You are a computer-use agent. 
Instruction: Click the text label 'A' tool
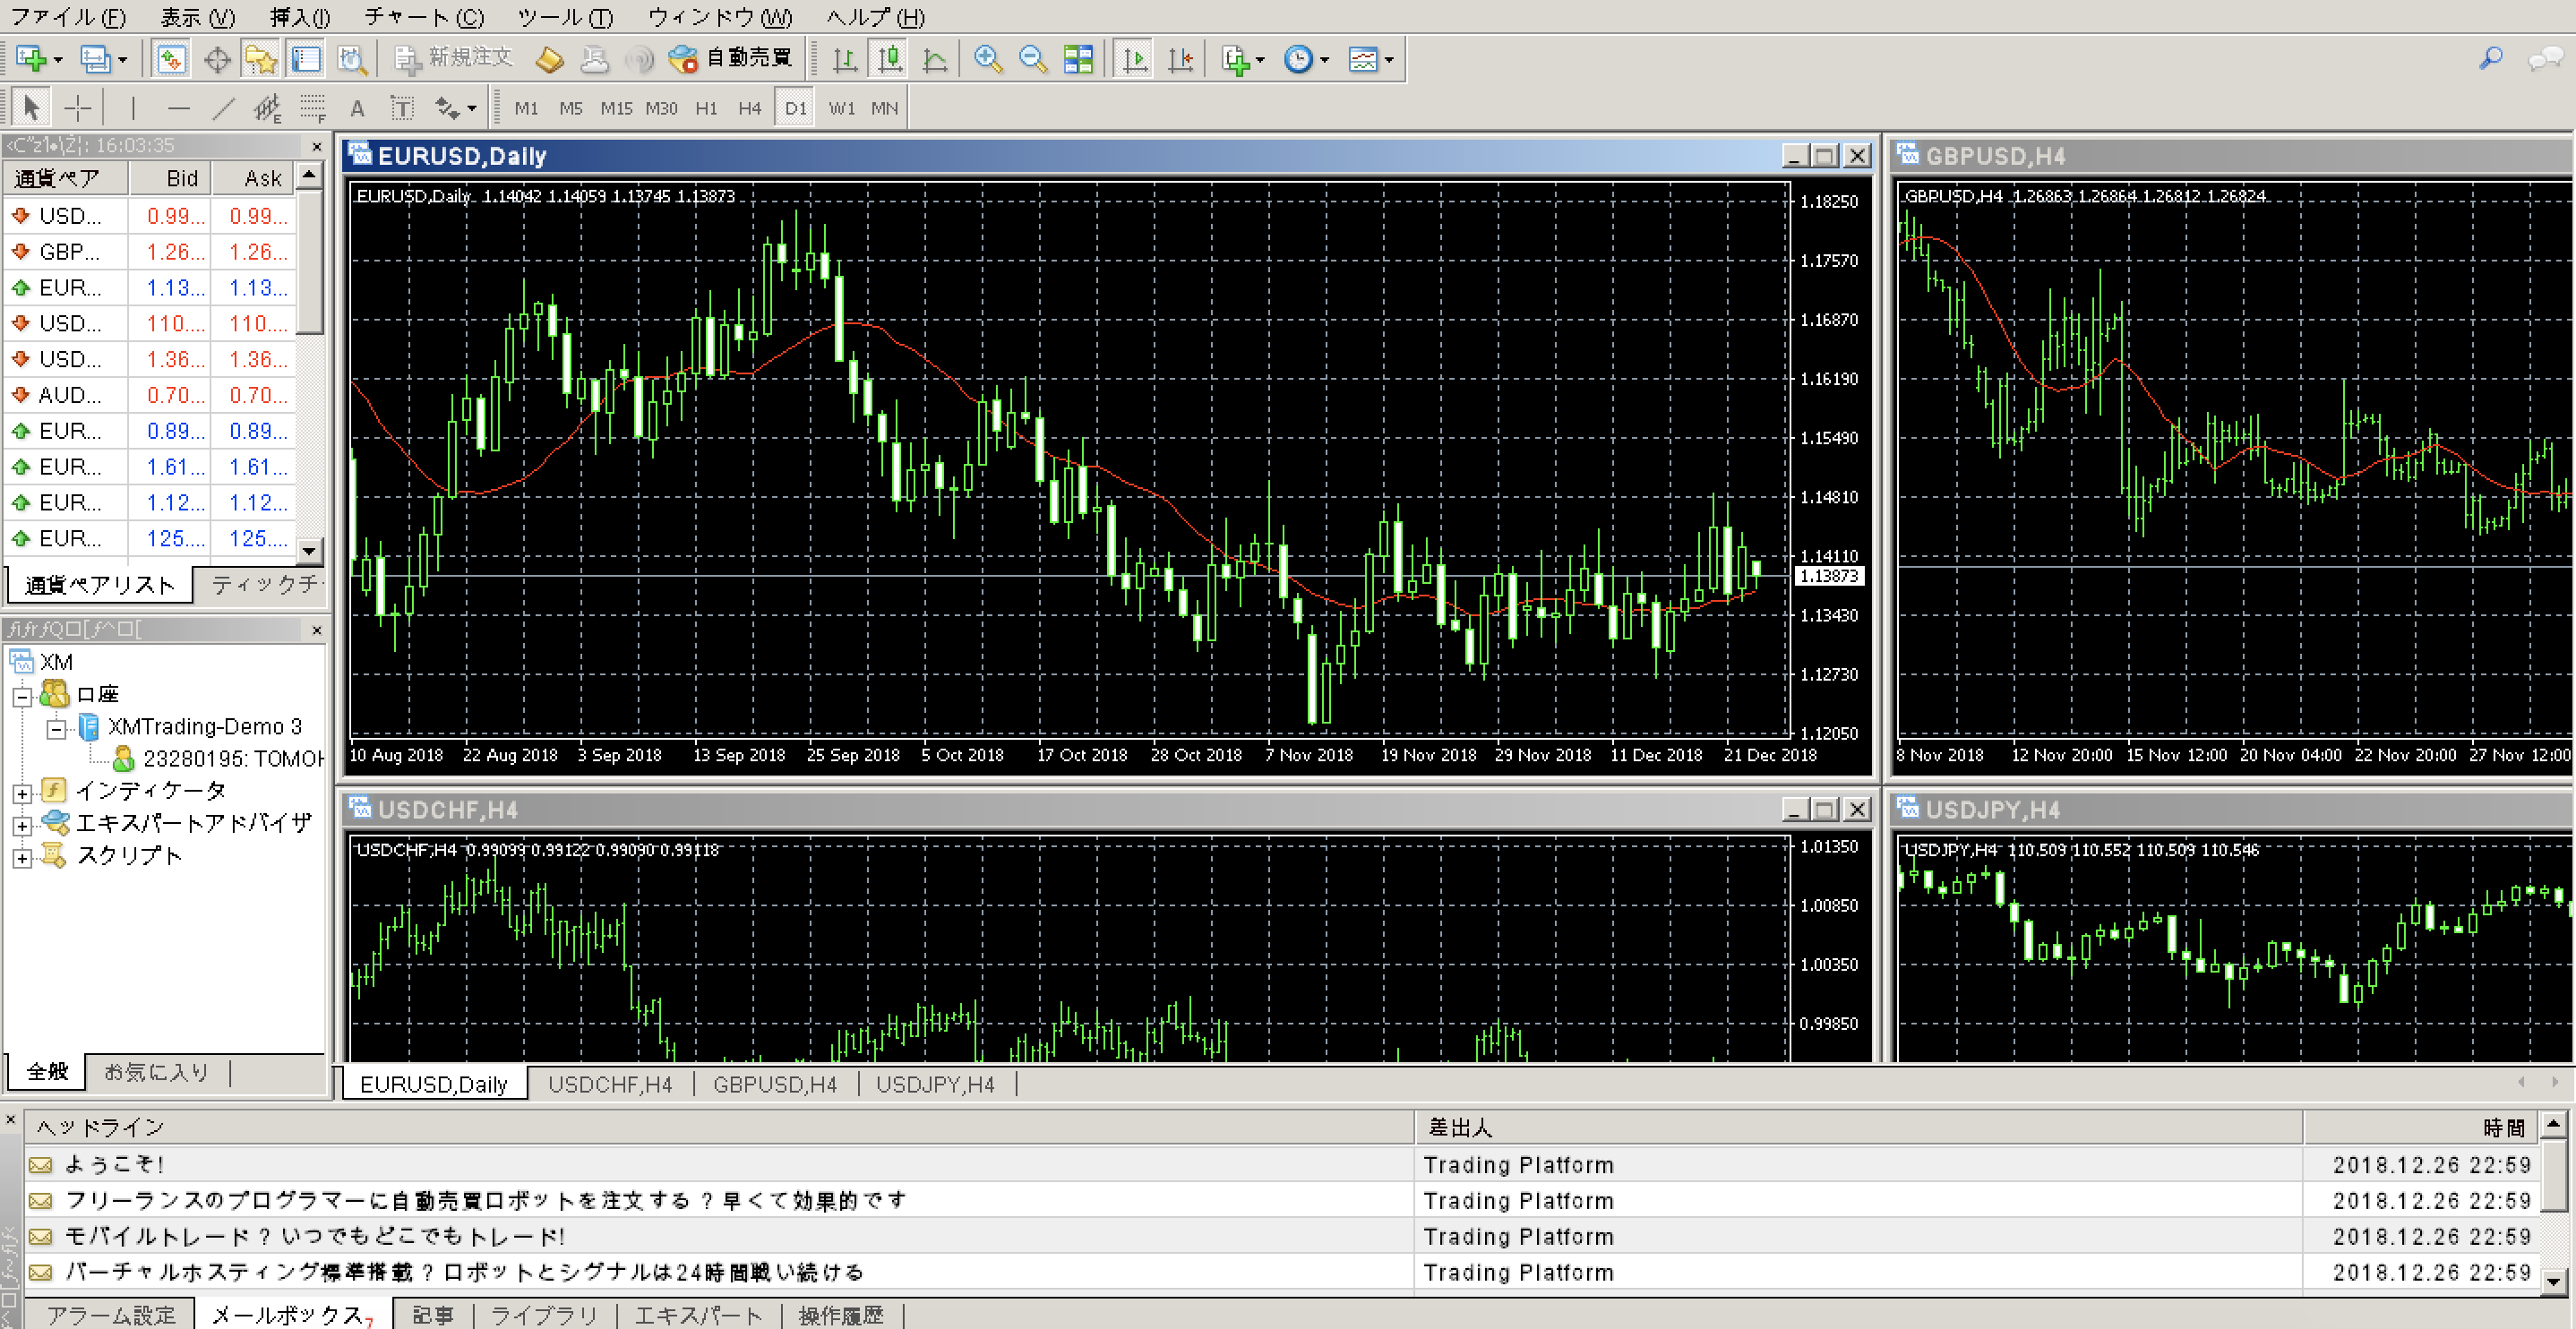tap(357, 108)
